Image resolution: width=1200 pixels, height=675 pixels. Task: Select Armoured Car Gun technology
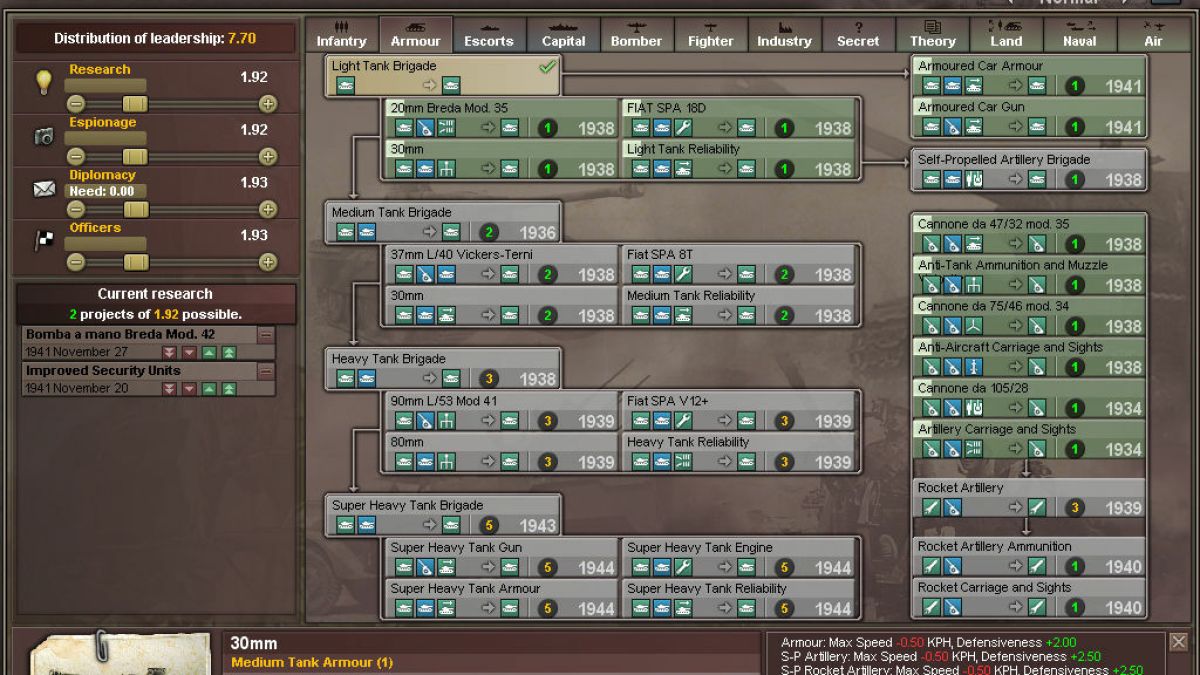coord(1029,117)
